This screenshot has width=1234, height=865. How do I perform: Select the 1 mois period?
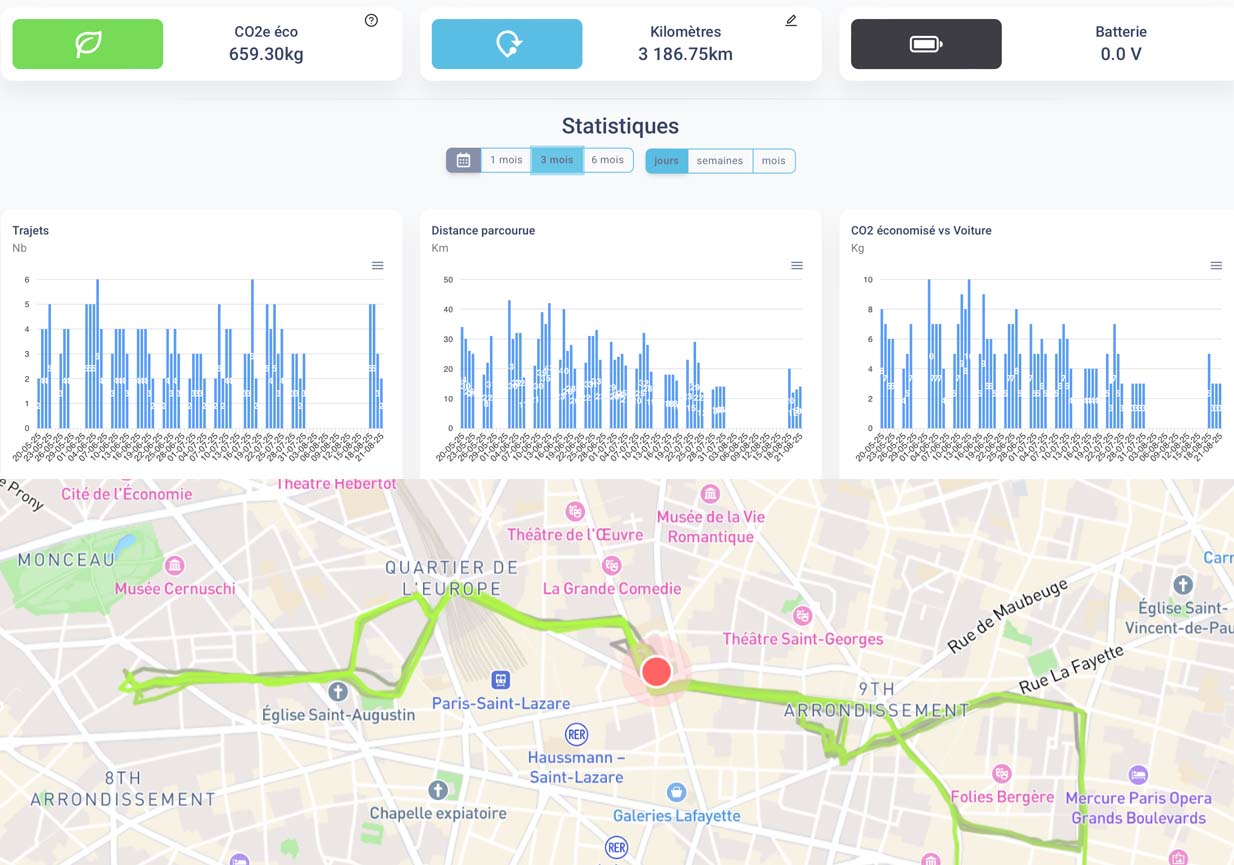click(x=506, y=160)
